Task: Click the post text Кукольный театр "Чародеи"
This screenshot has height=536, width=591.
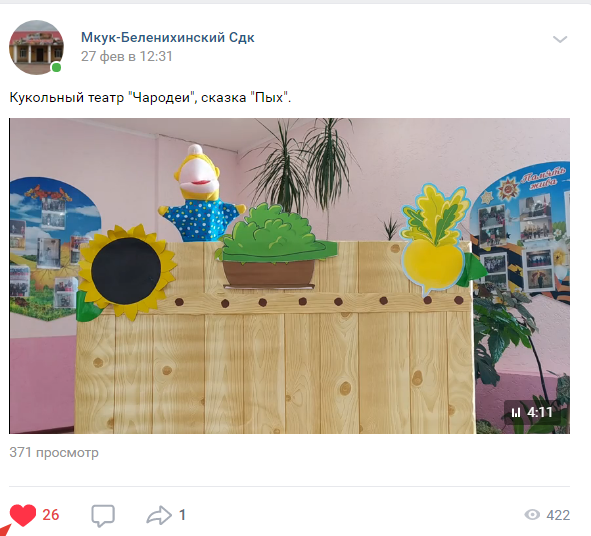Action: [103, 98]
